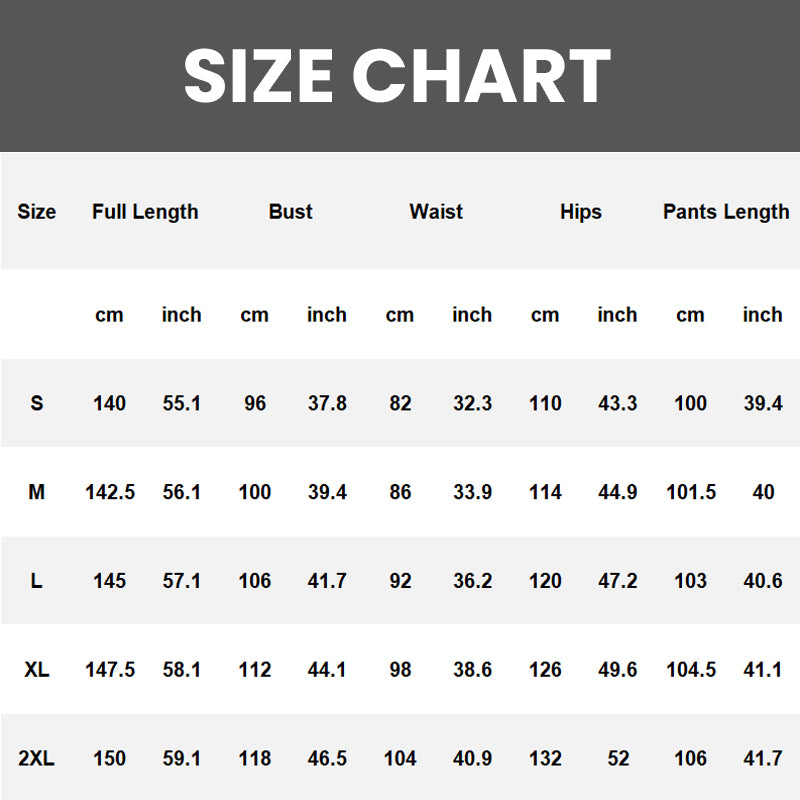Click the 101.5 pants length value

(x=690, y=493)
